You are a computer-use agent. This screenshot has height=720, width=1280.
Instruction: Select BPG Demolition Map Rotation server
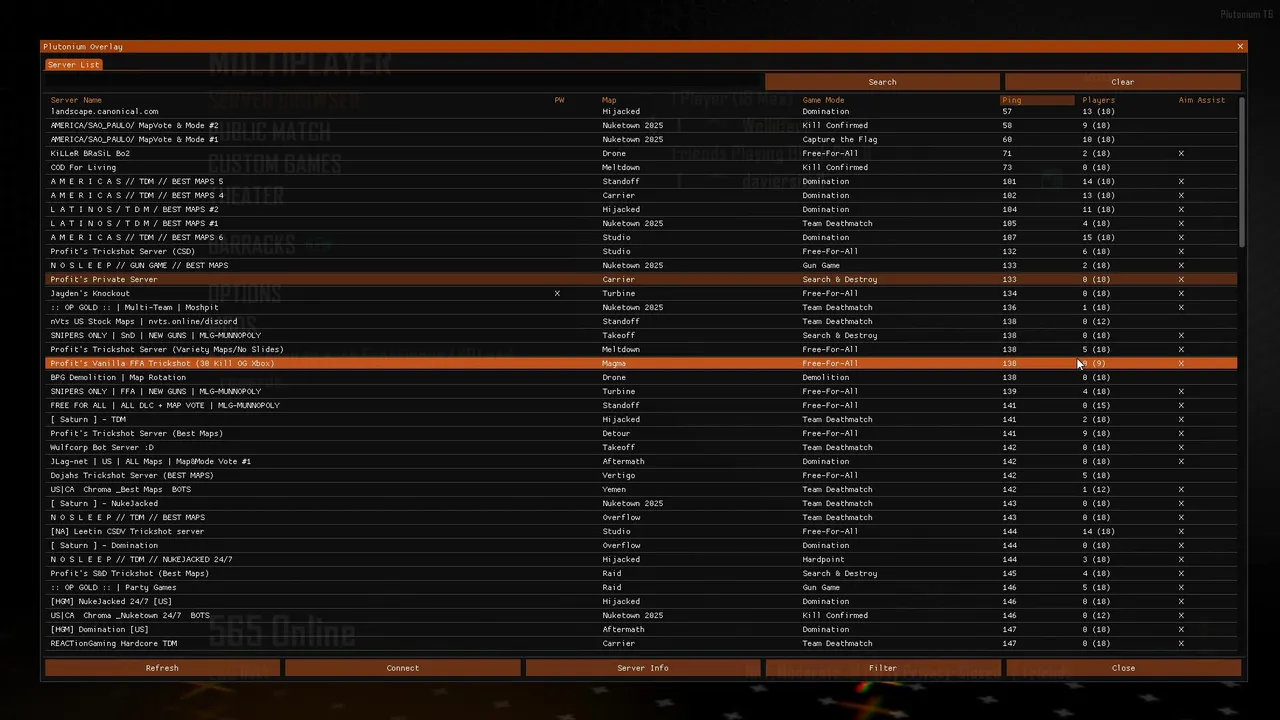pyautogui.click(x=641, y=377)
